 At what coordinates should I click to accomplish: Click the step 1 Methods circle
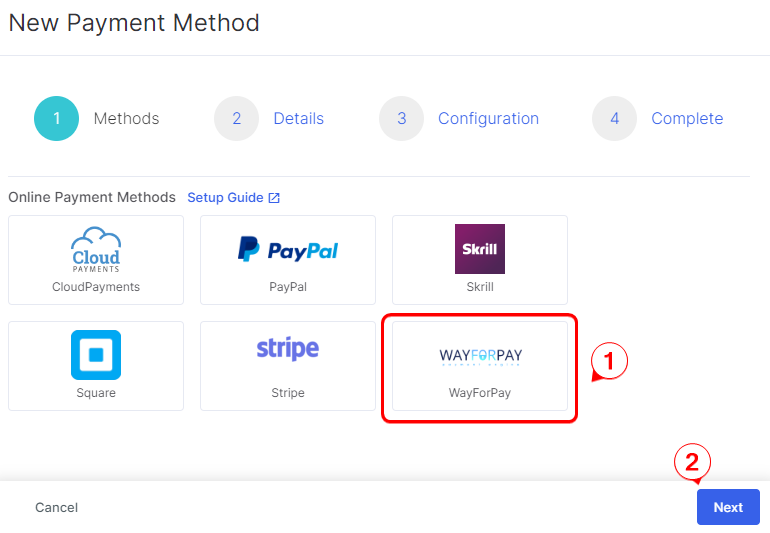56,118
